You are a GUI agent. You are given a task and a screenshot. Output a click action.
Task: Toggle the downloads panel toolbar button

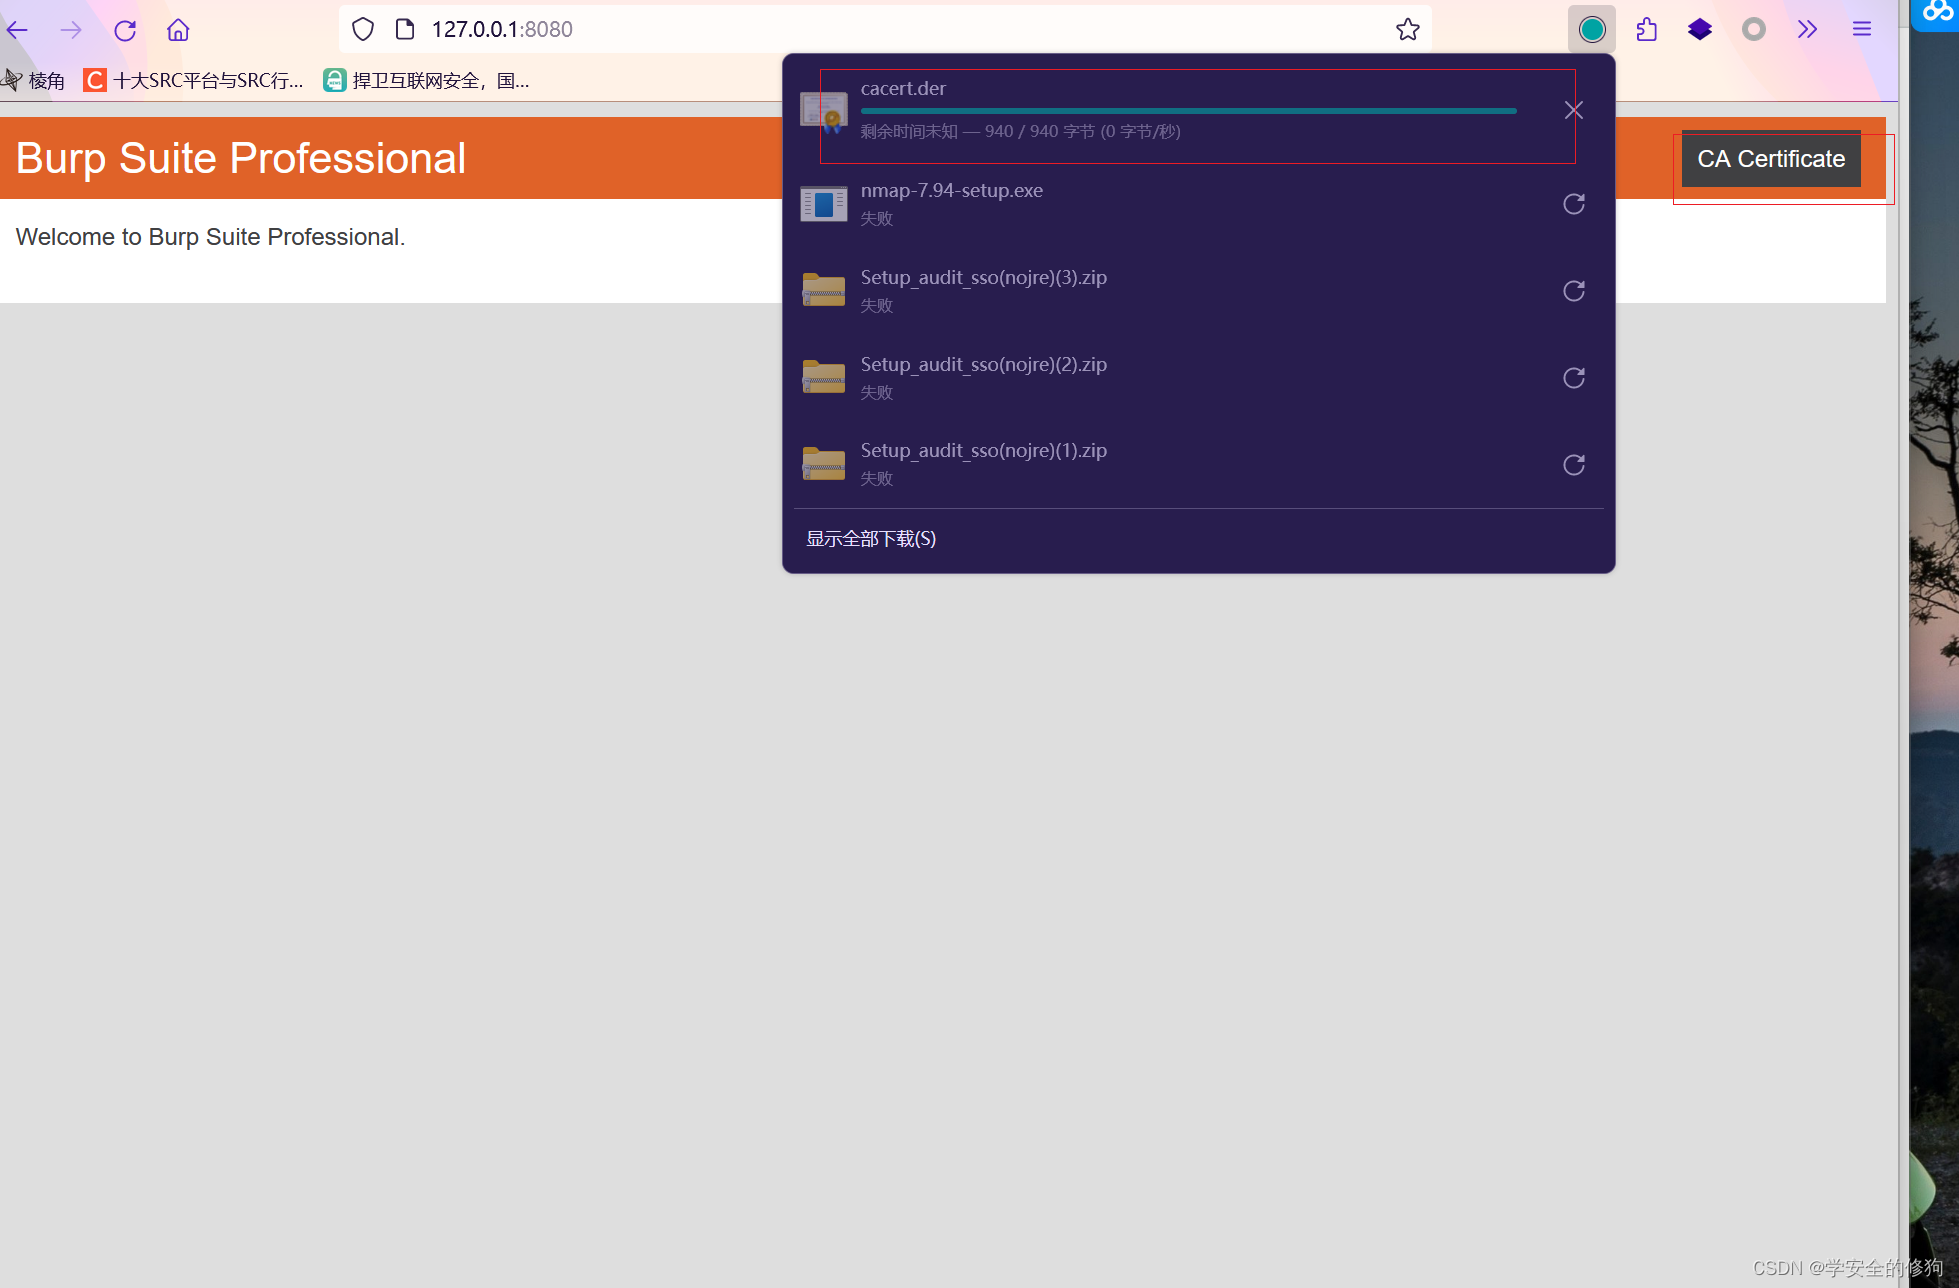pos(1592,30)
